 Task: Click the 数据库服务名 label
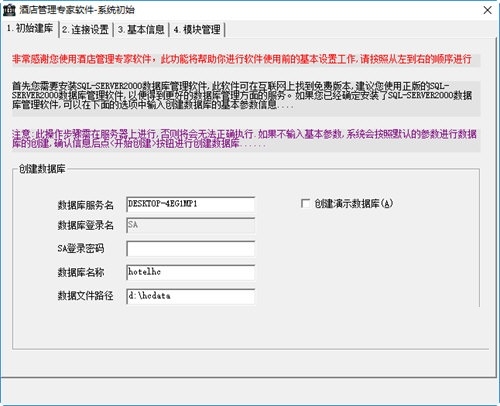pyautogui.click(x=86, y=205)
